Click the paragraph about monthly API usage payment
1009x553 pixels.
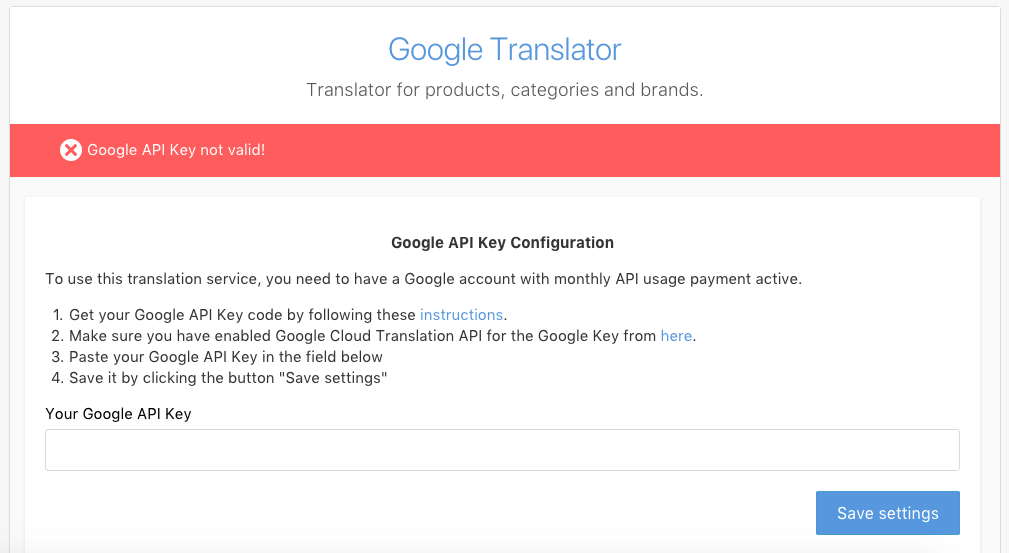[423, 278]
